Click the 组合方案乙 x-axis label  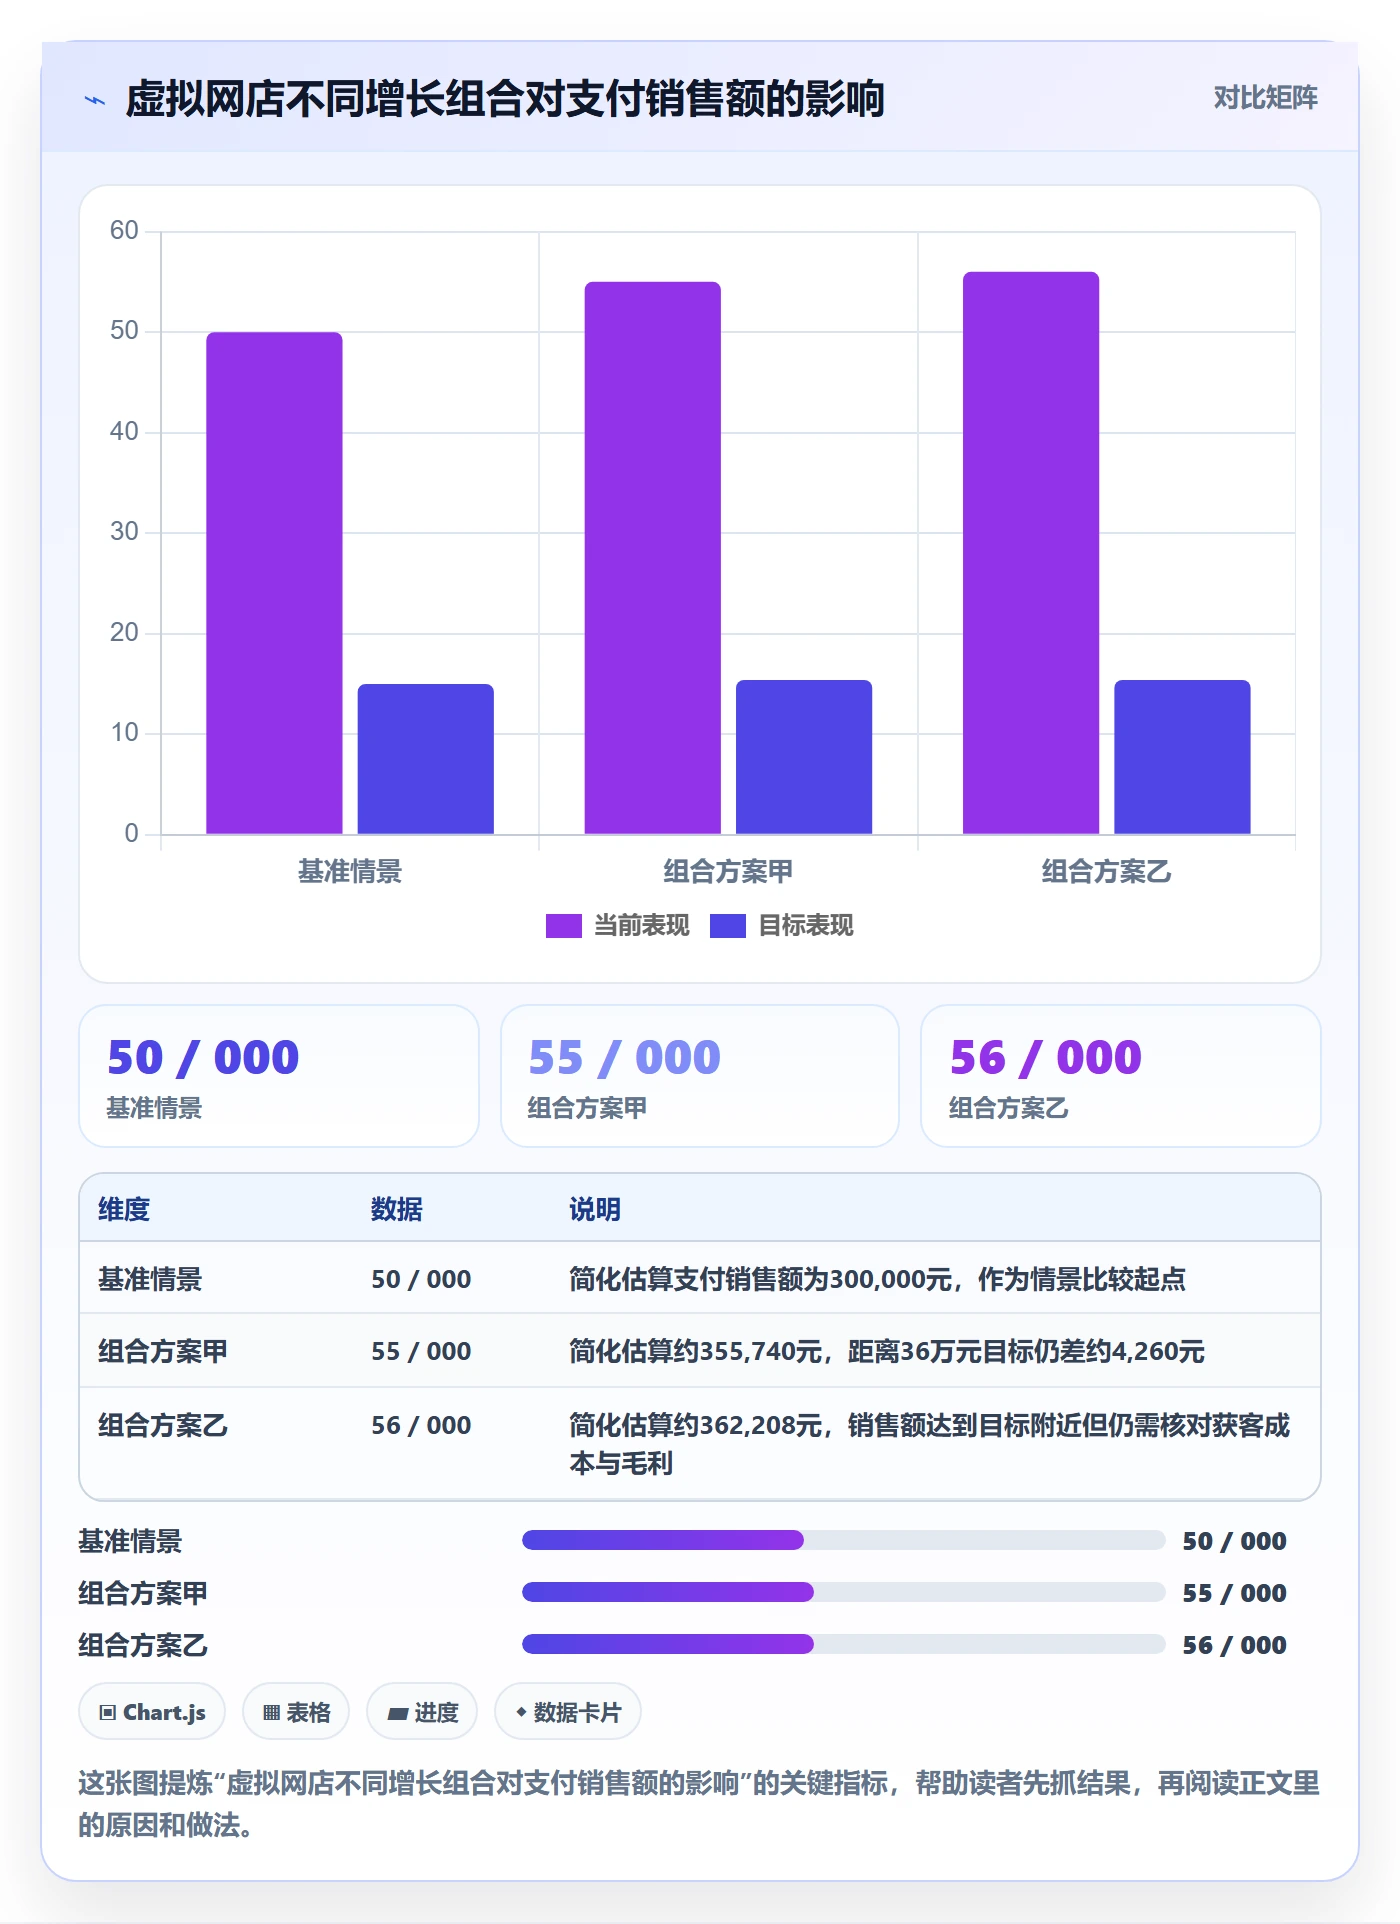click(1106, 872)
